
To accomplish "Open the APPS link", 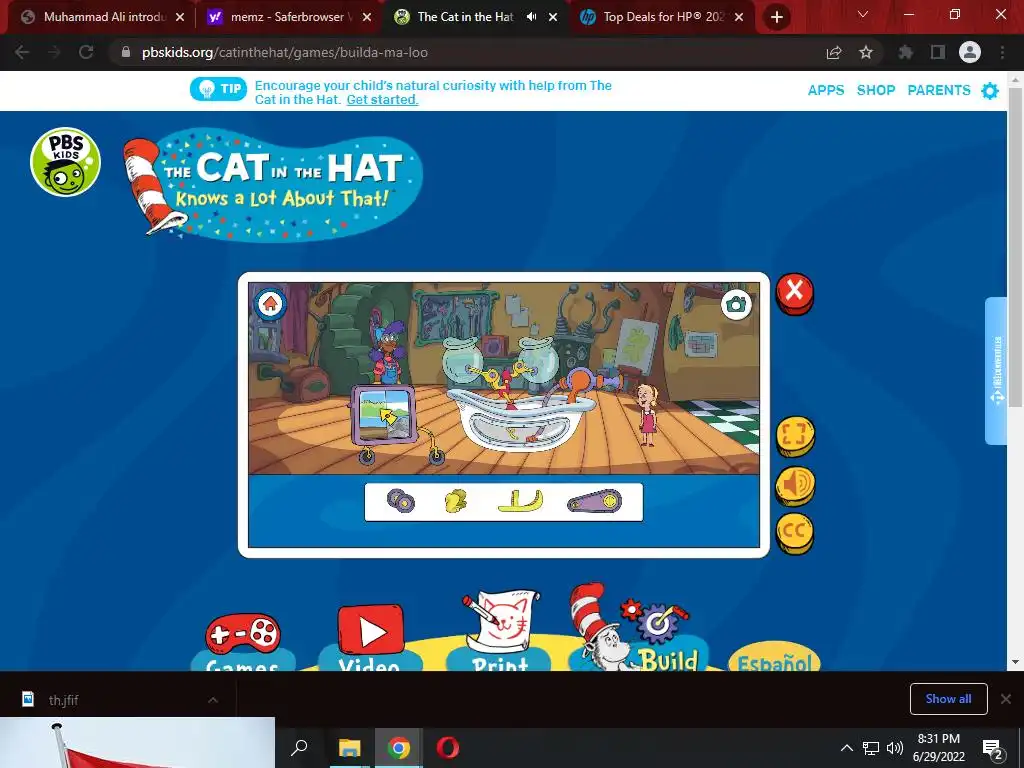I will [825, 90].
